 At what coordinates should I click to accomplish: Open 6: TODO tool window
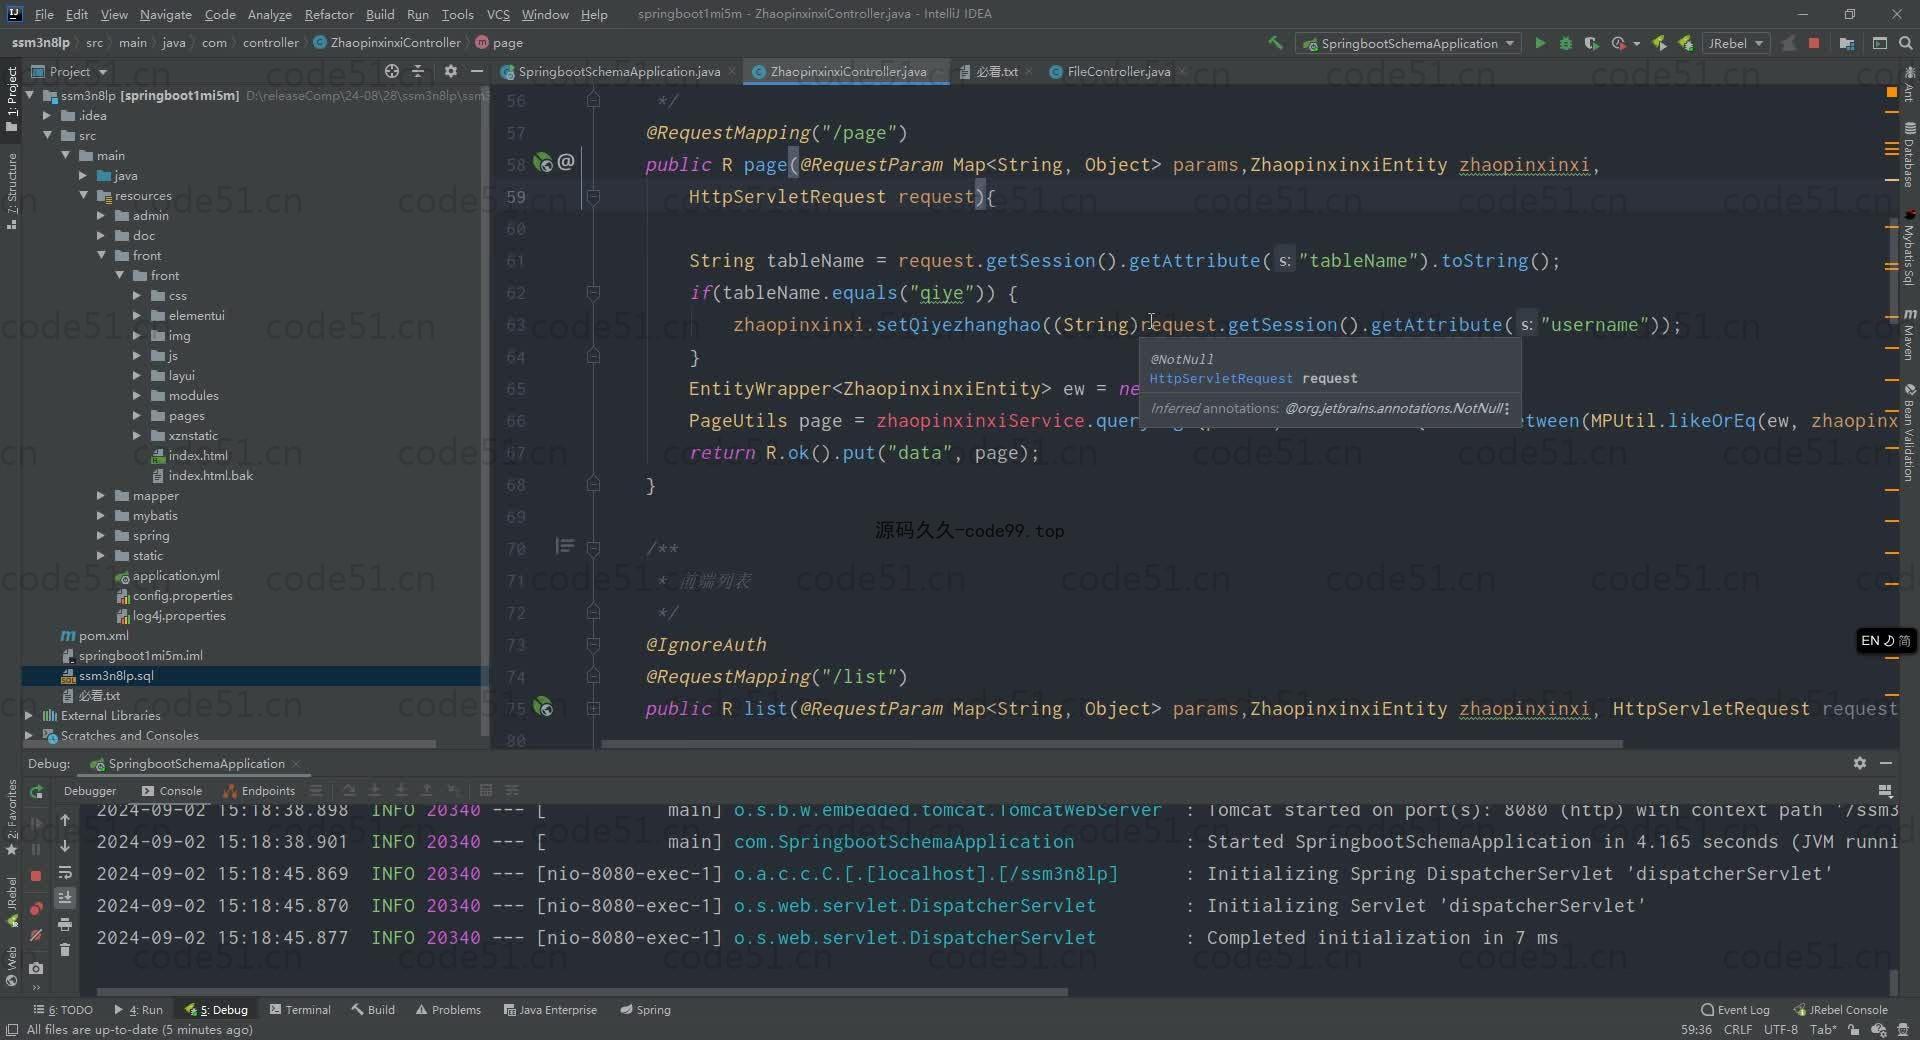click(63, 1009)
